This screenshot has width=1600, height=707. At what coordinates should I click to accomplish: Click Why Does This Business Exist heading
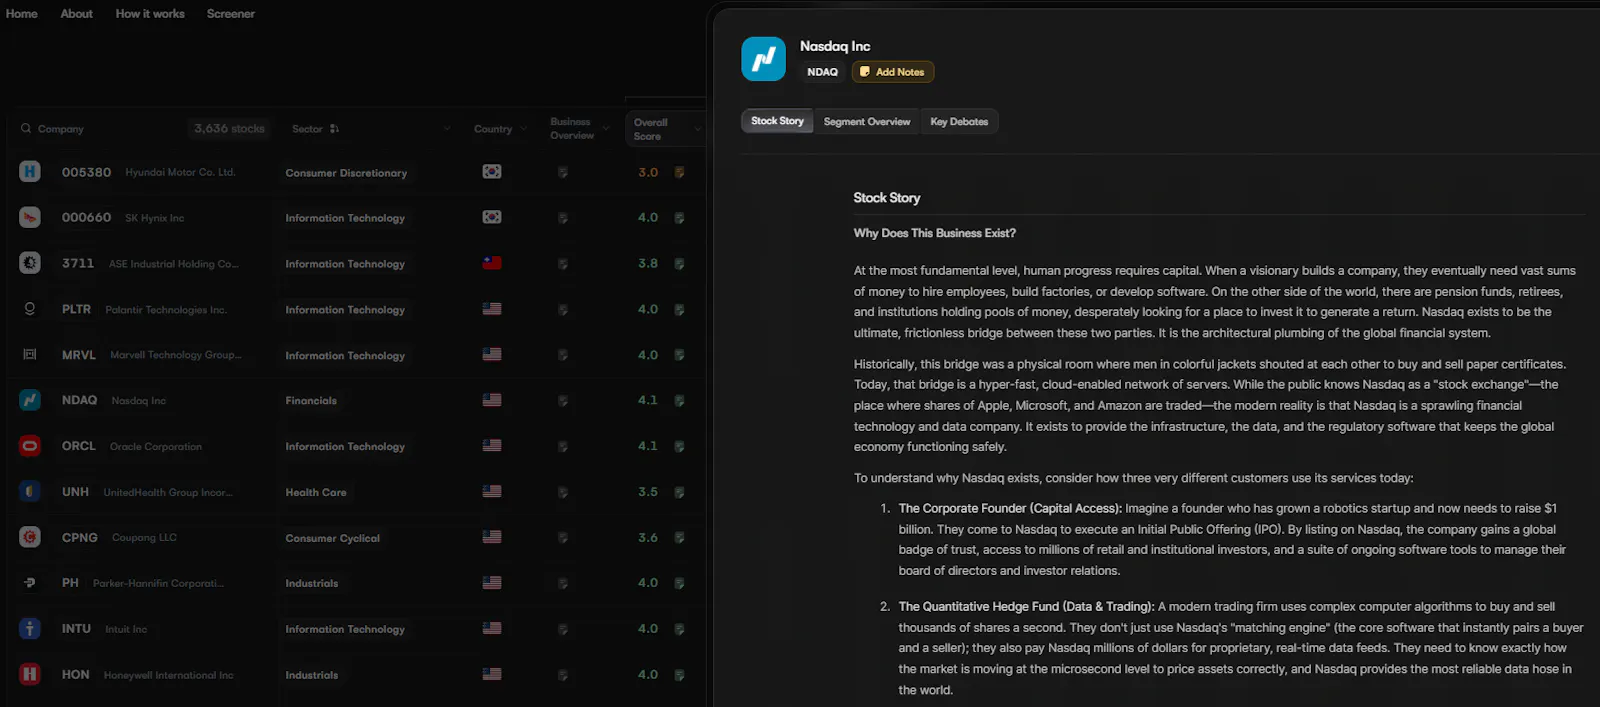[x=934, y=233]
